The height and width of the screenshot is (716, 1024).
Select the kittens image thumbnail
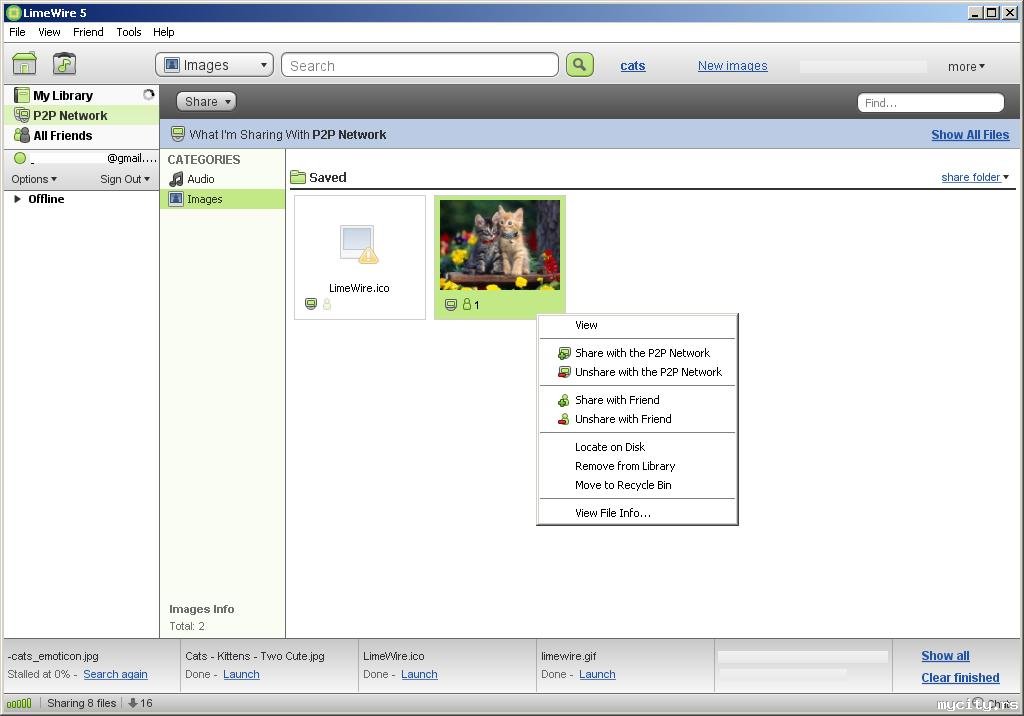(x=500, y=245)
